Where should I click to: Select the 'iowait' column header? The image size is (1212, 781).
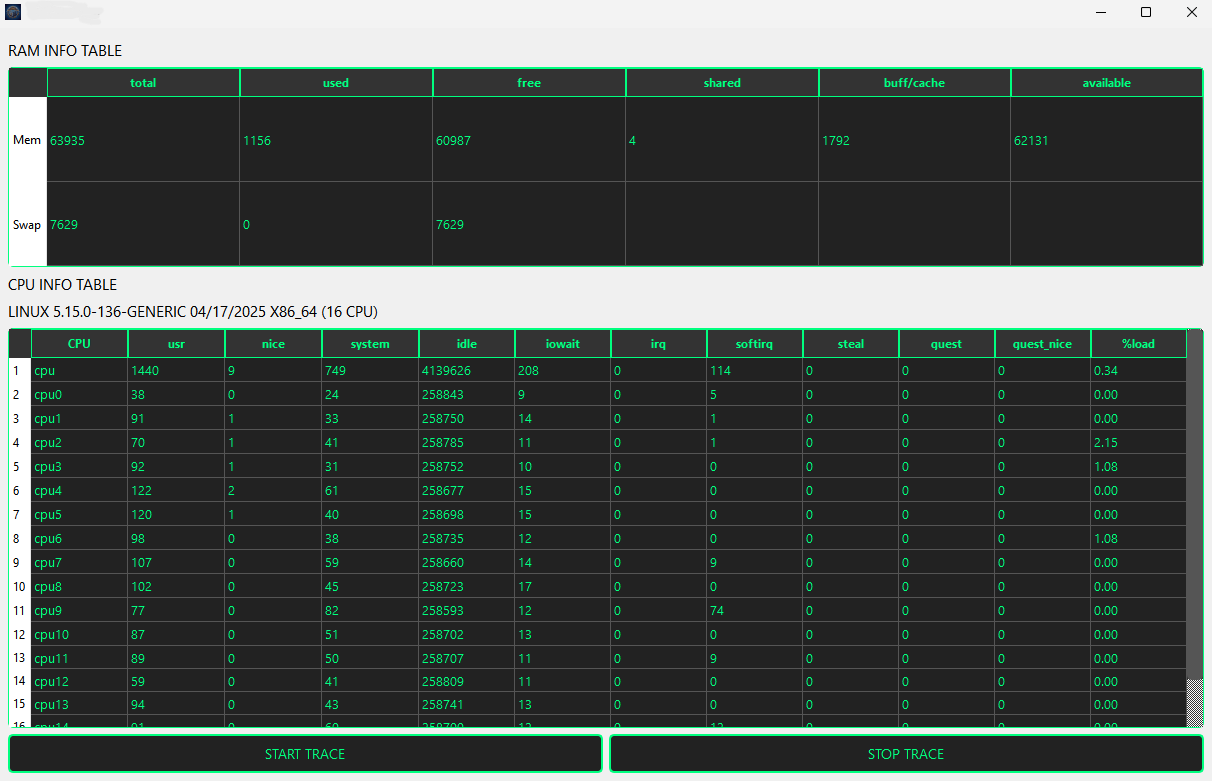(x=562, y=344)
